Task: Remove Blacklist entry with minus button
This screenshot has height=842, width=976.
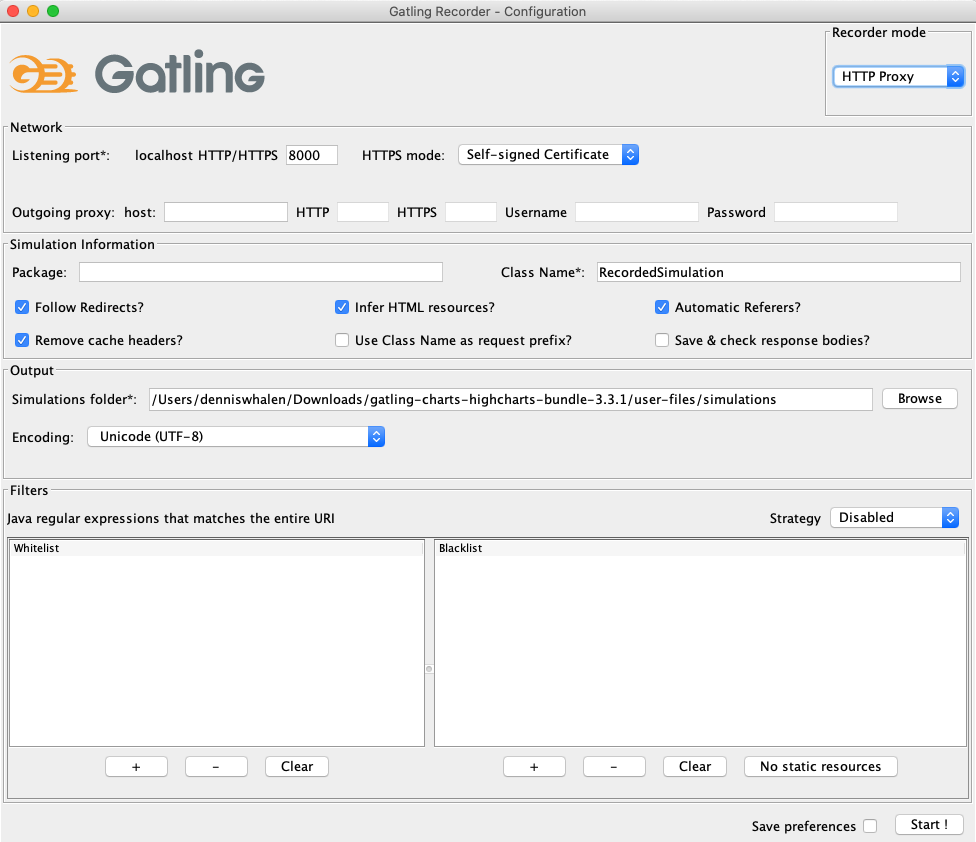Action: 614,767
